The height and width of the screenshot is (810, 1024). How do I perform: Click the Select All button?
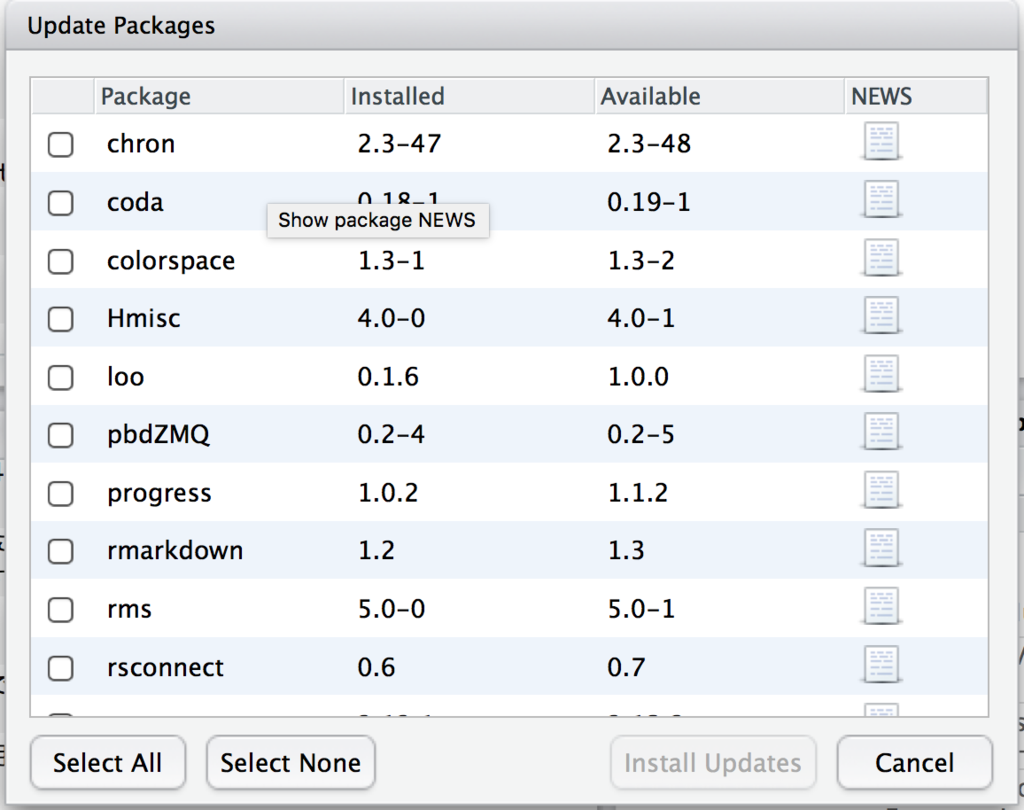(108, 762)
